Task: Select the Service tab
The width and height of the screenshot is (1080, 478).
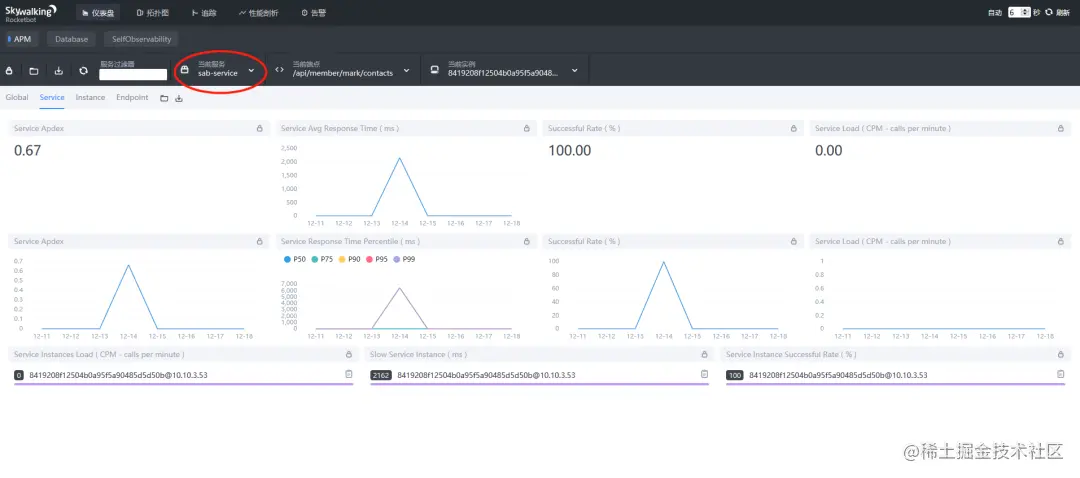Action: (x=52, y=98)
